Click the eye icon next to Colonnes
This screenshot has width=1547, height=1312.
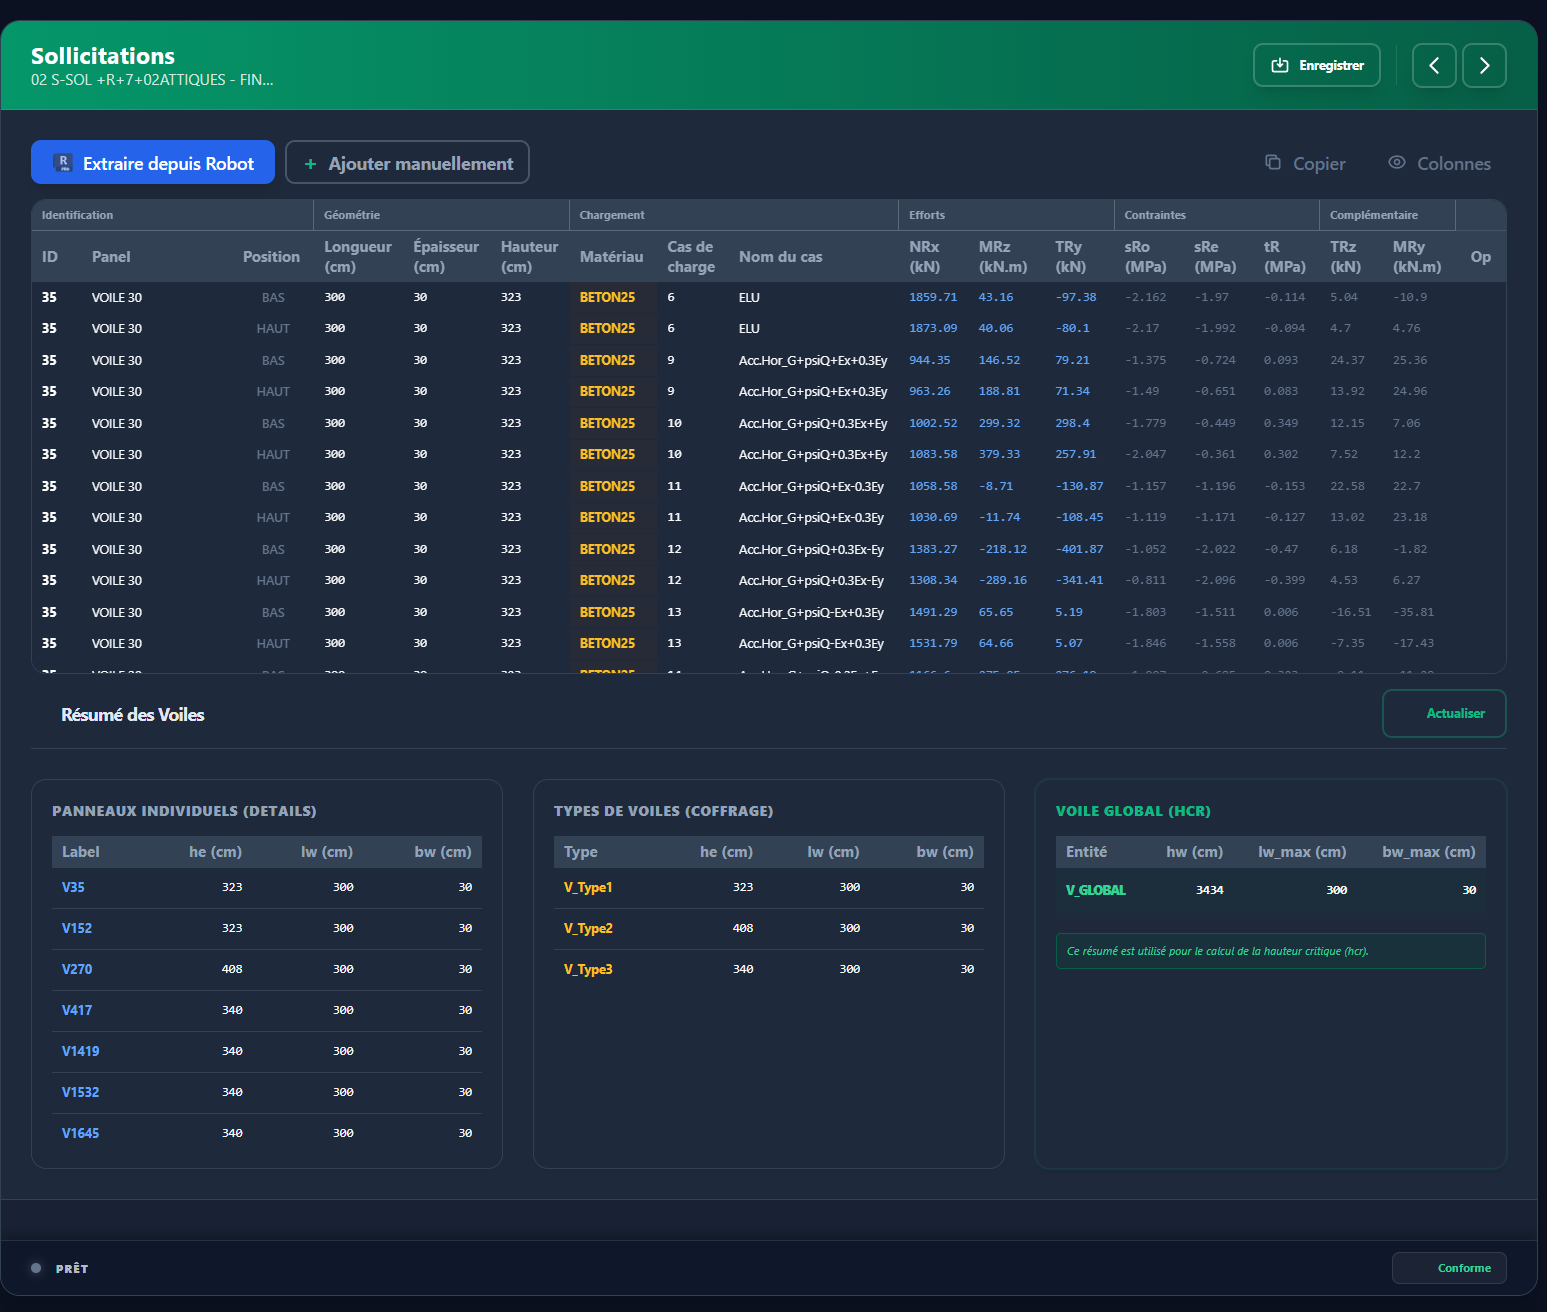tap(1396, 163)
